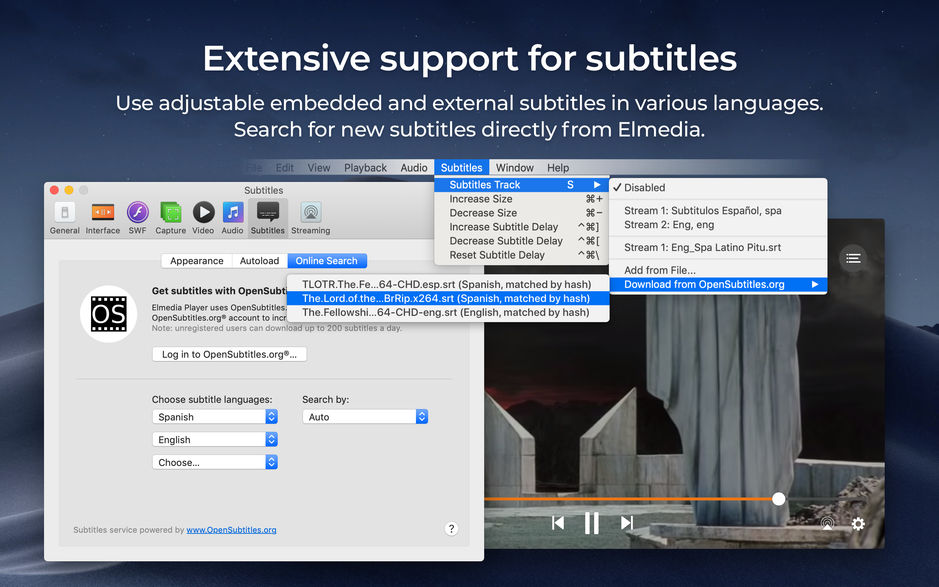Open the www.OpenSubtitles.org link
The image size is (939, 587).
pos(231,530)
